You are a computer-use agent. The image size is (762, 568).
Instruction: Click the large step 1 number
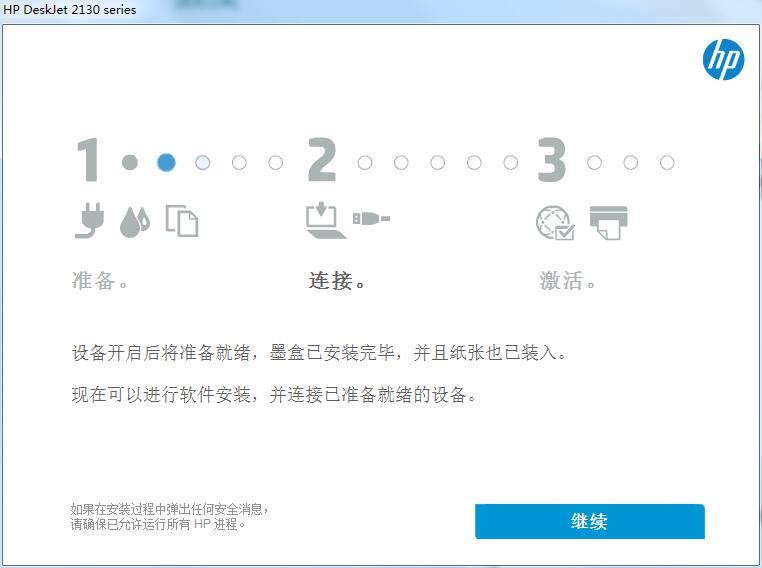[88, 160]
